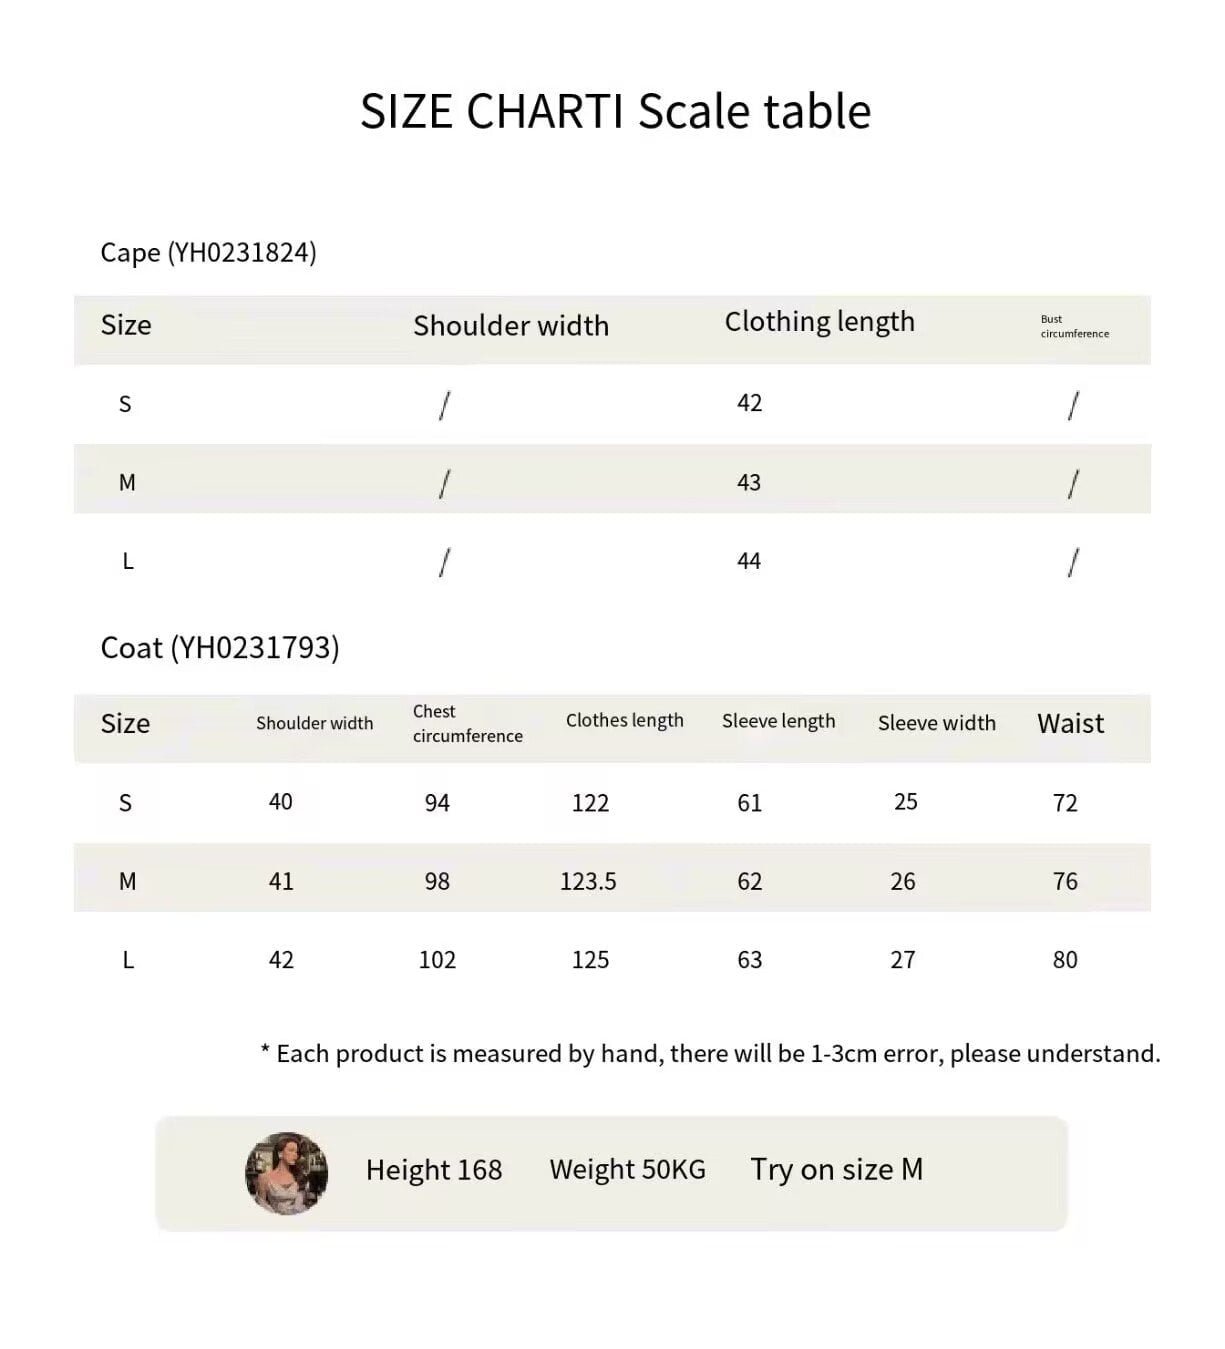The width and height of the screenshot is (1225, 1349).
Task: Click the Try on size M text
Action: click(x=837, y=1169)
